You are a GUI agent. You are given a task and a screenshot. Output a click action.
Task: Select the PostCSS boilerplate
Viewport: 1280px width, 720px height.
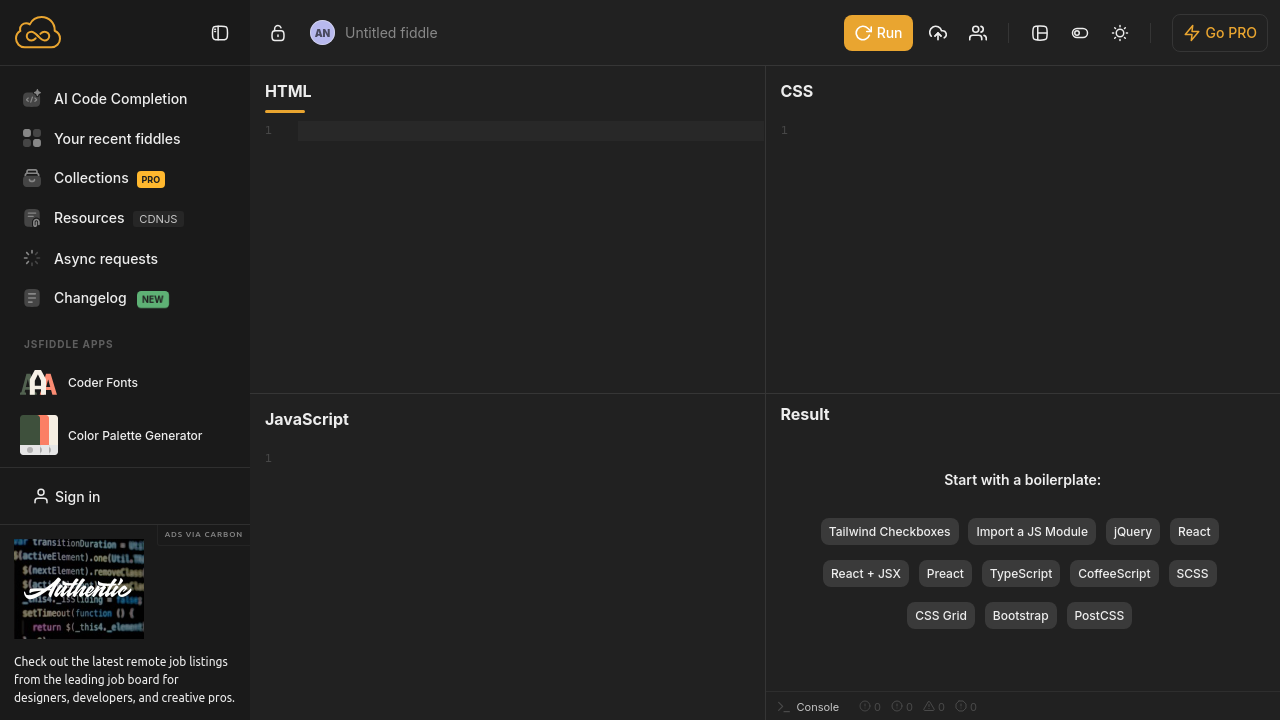[x=1099, y=616]
